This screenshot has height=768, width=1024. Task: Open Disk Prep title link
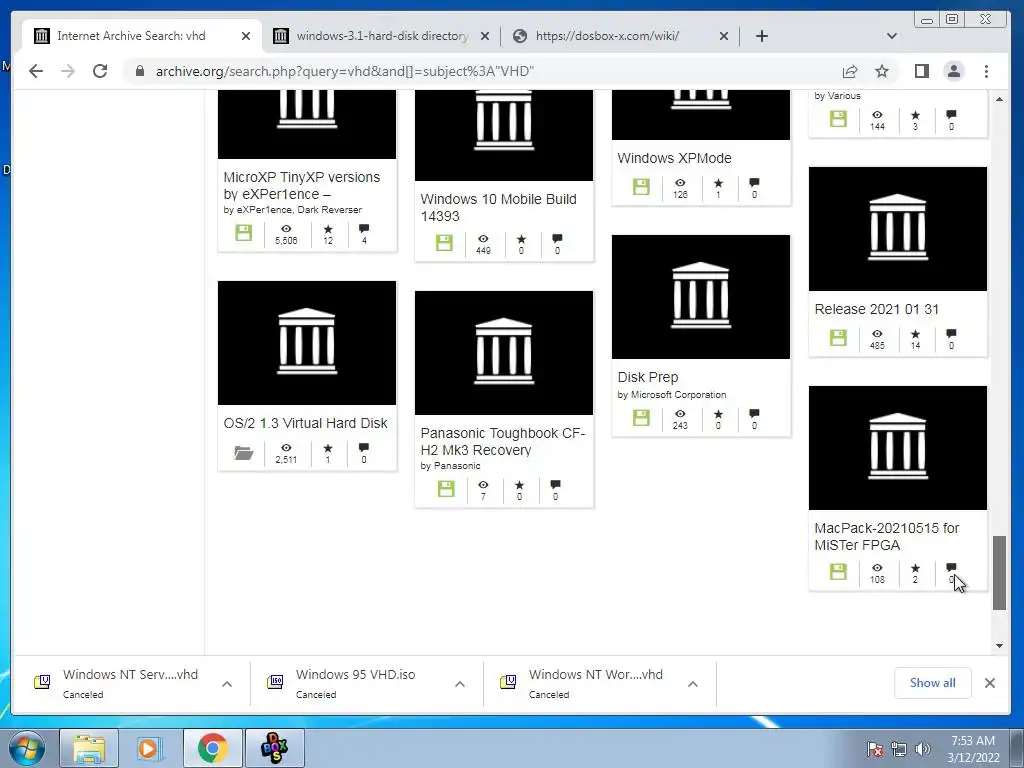click(x=648, y=377)
